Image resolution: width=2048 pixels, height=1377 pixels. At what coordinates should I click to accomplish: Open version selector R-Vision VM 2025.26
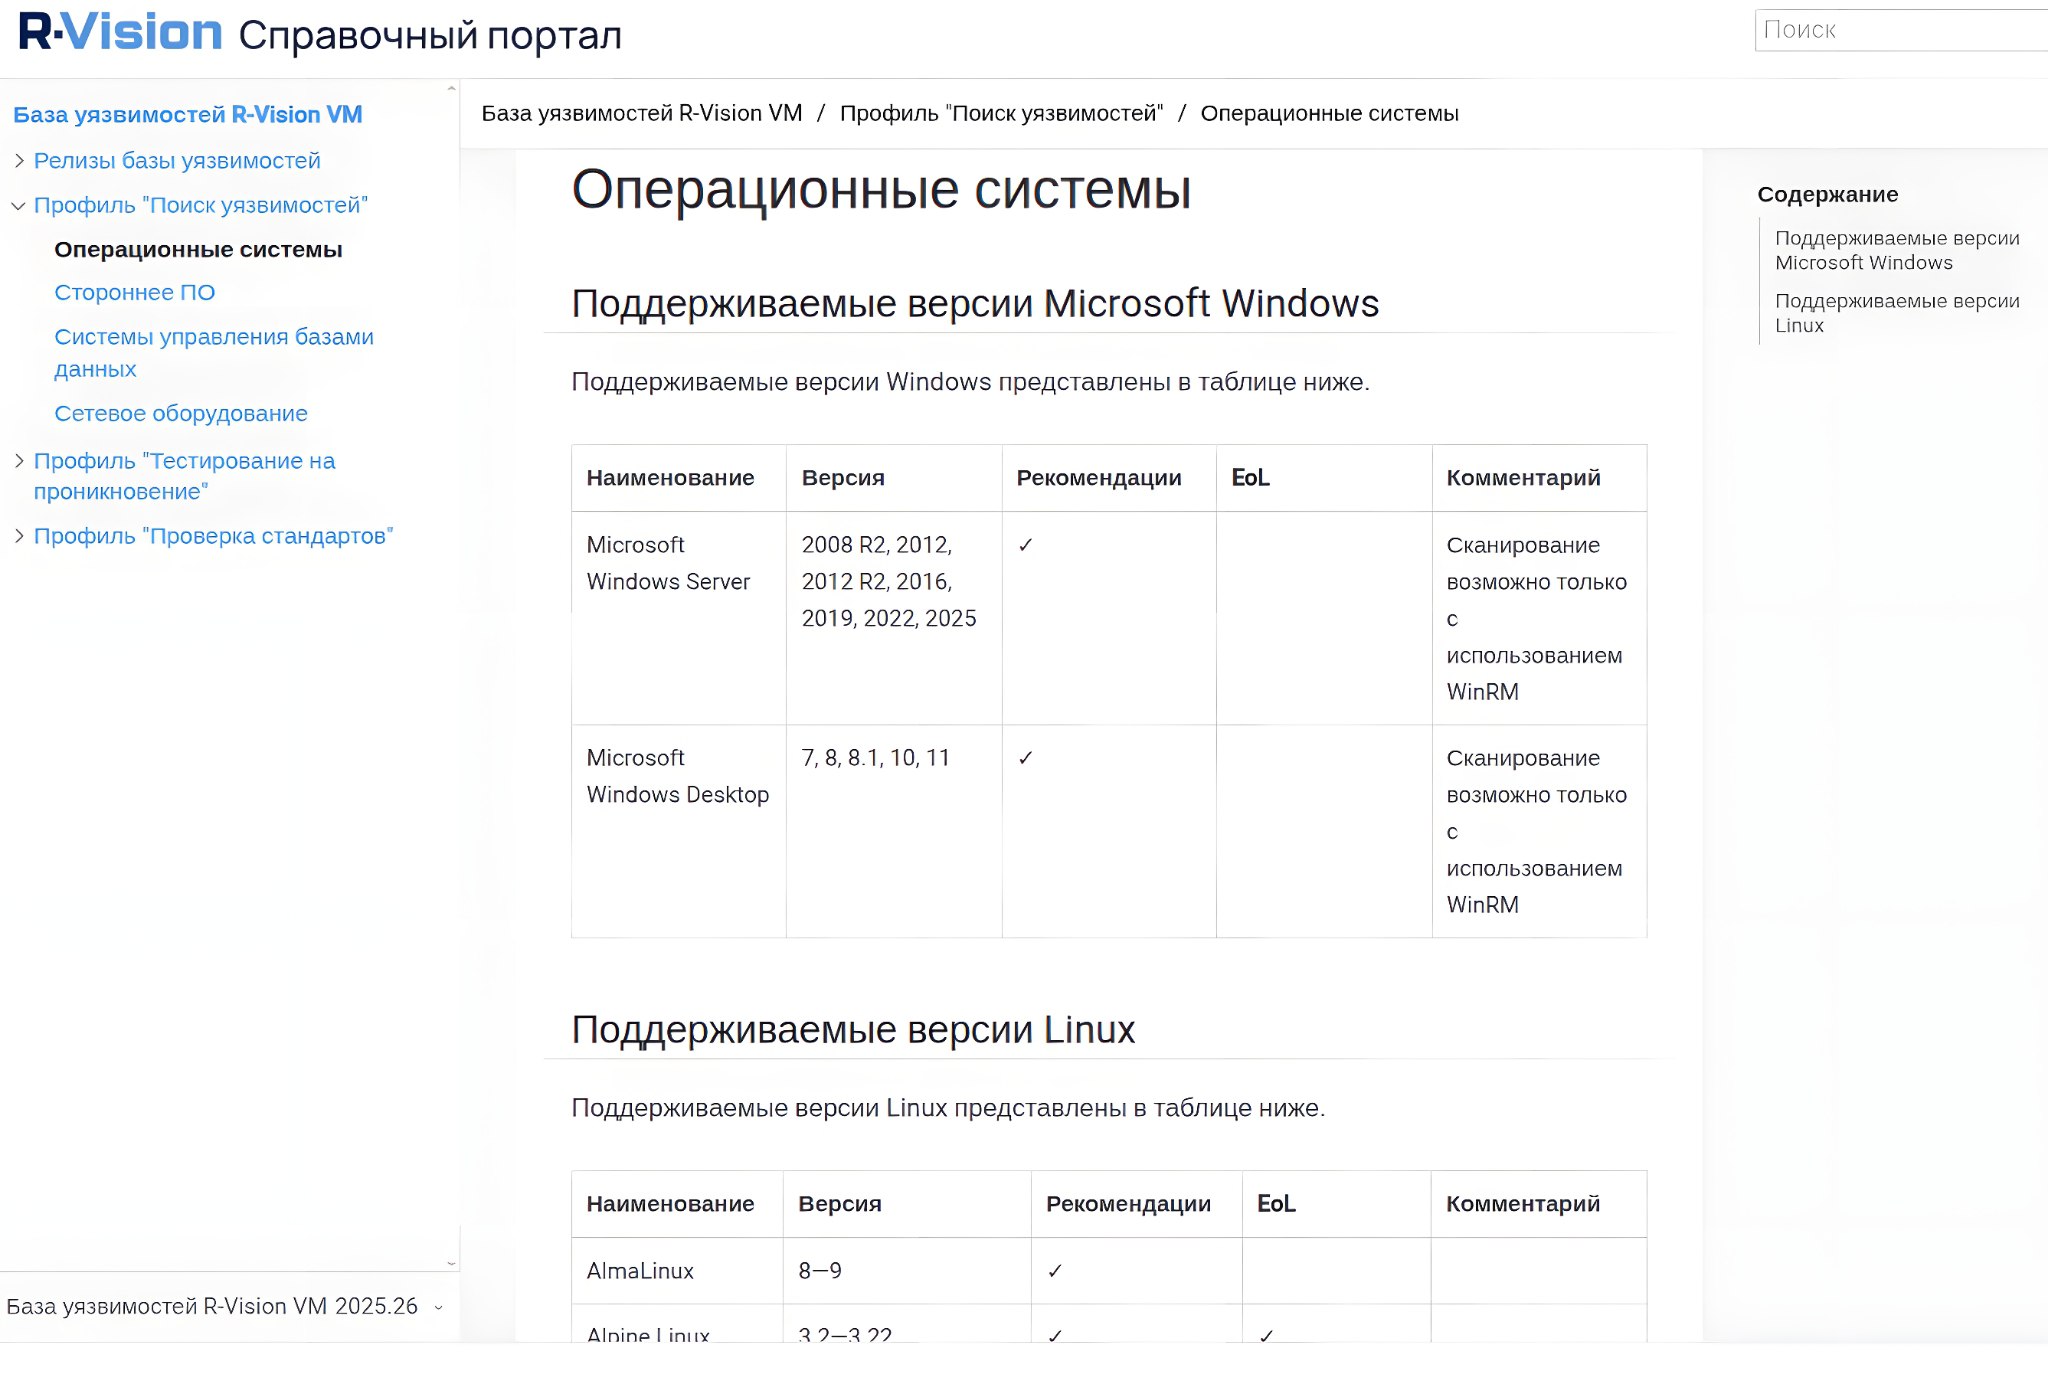click(225, 1306)
